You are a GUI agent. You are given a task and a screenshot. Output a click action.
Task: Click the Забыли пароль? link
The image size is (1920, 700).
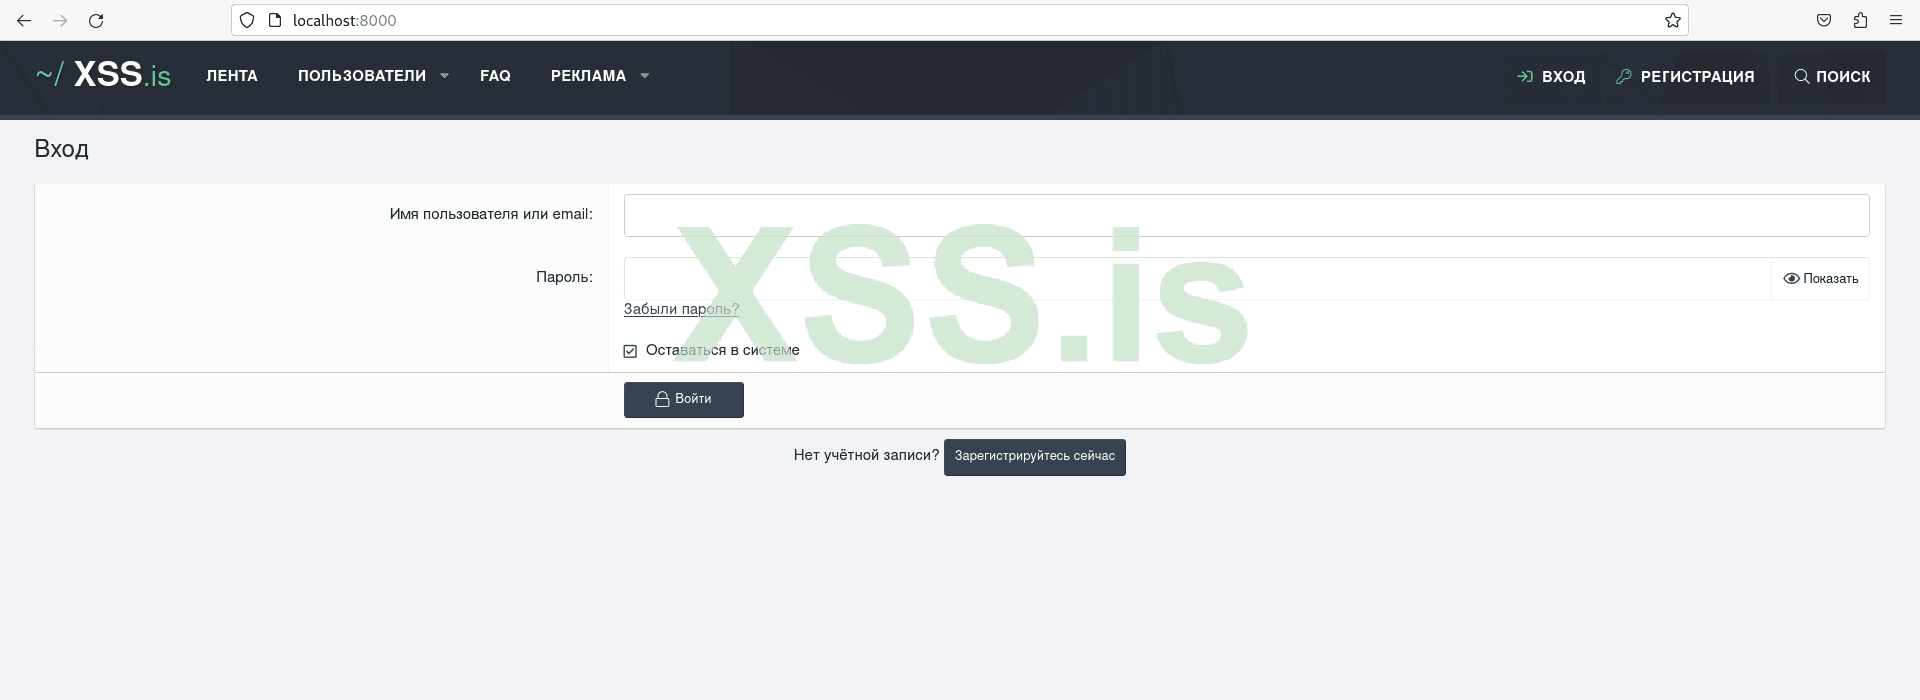681,309
